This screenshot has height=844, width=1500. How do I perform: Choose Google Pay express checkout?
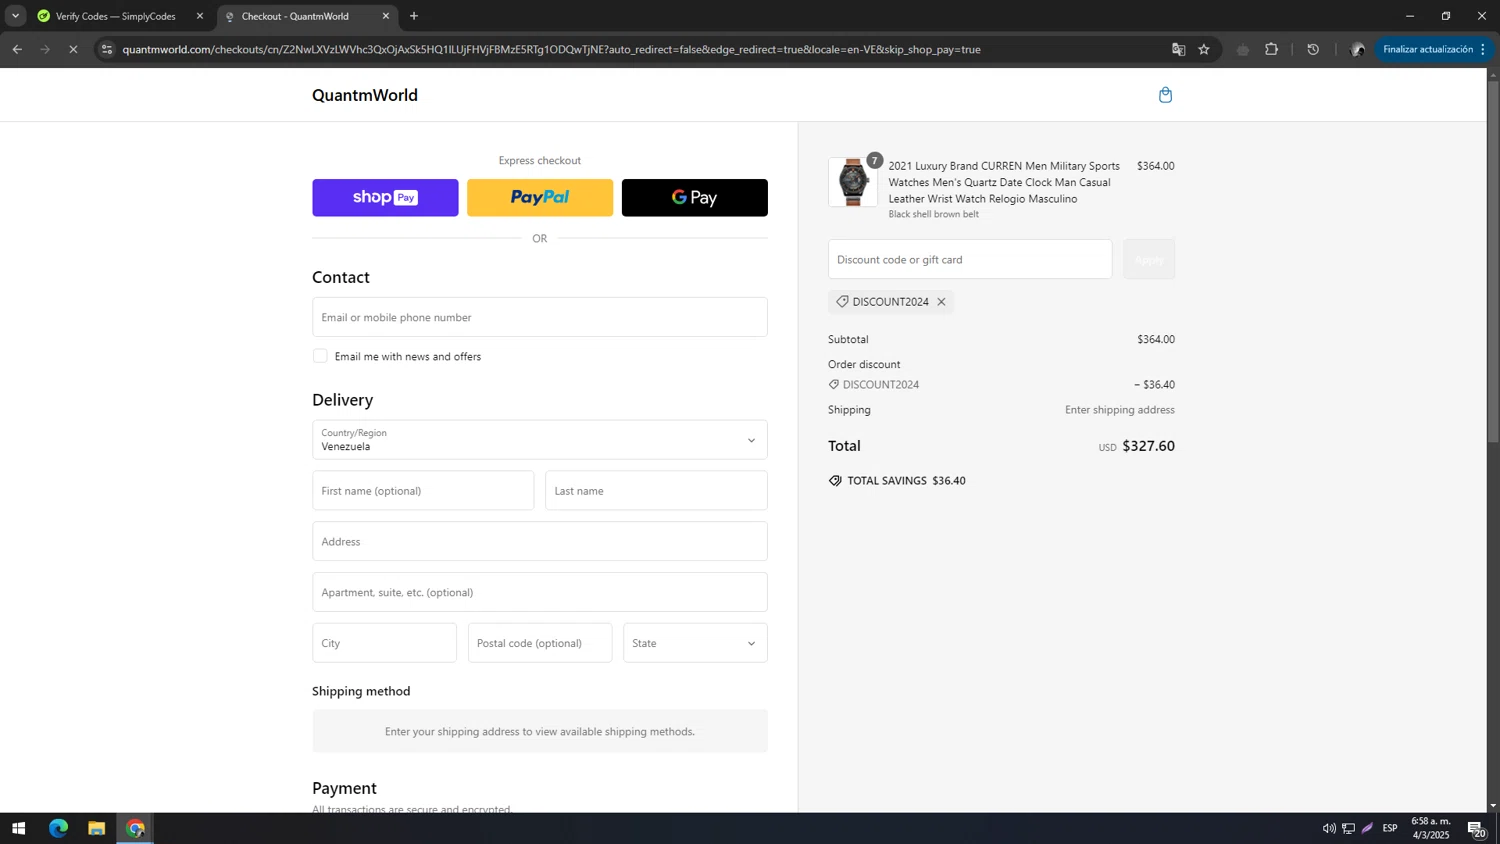[x=695, y=198]
